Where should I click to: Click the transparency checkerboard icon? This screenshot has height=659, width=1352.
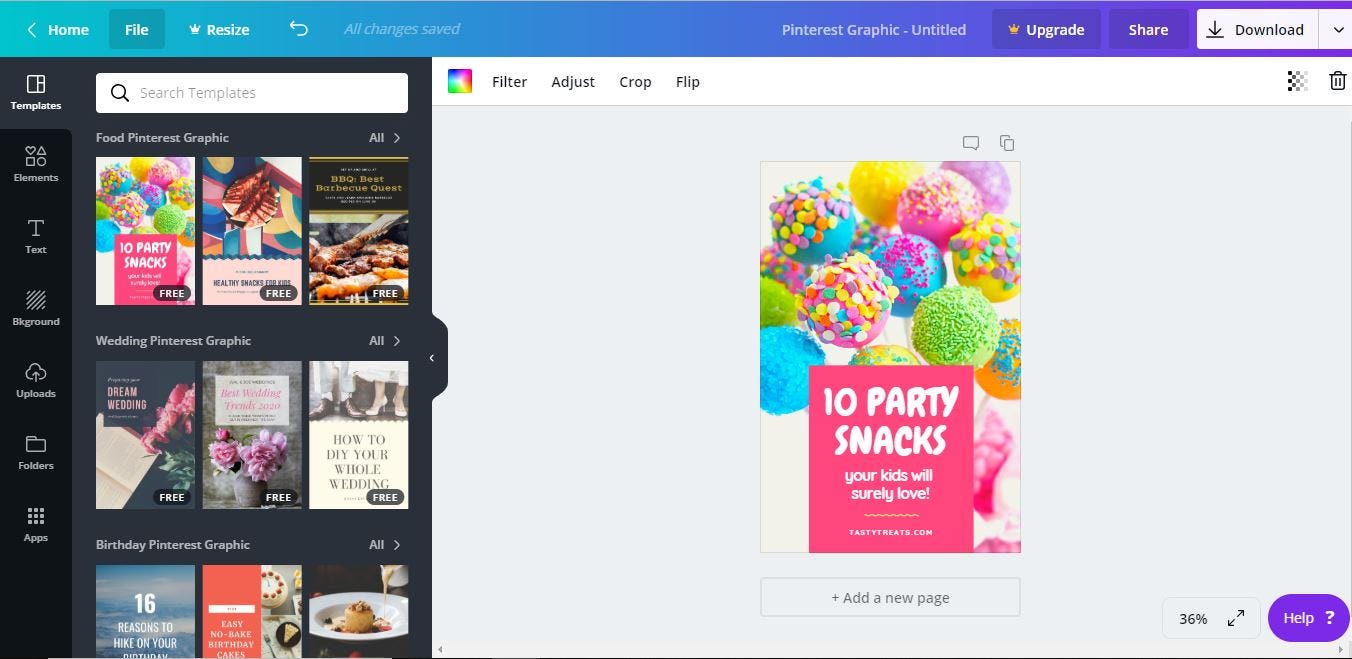tap(1297, 81)
